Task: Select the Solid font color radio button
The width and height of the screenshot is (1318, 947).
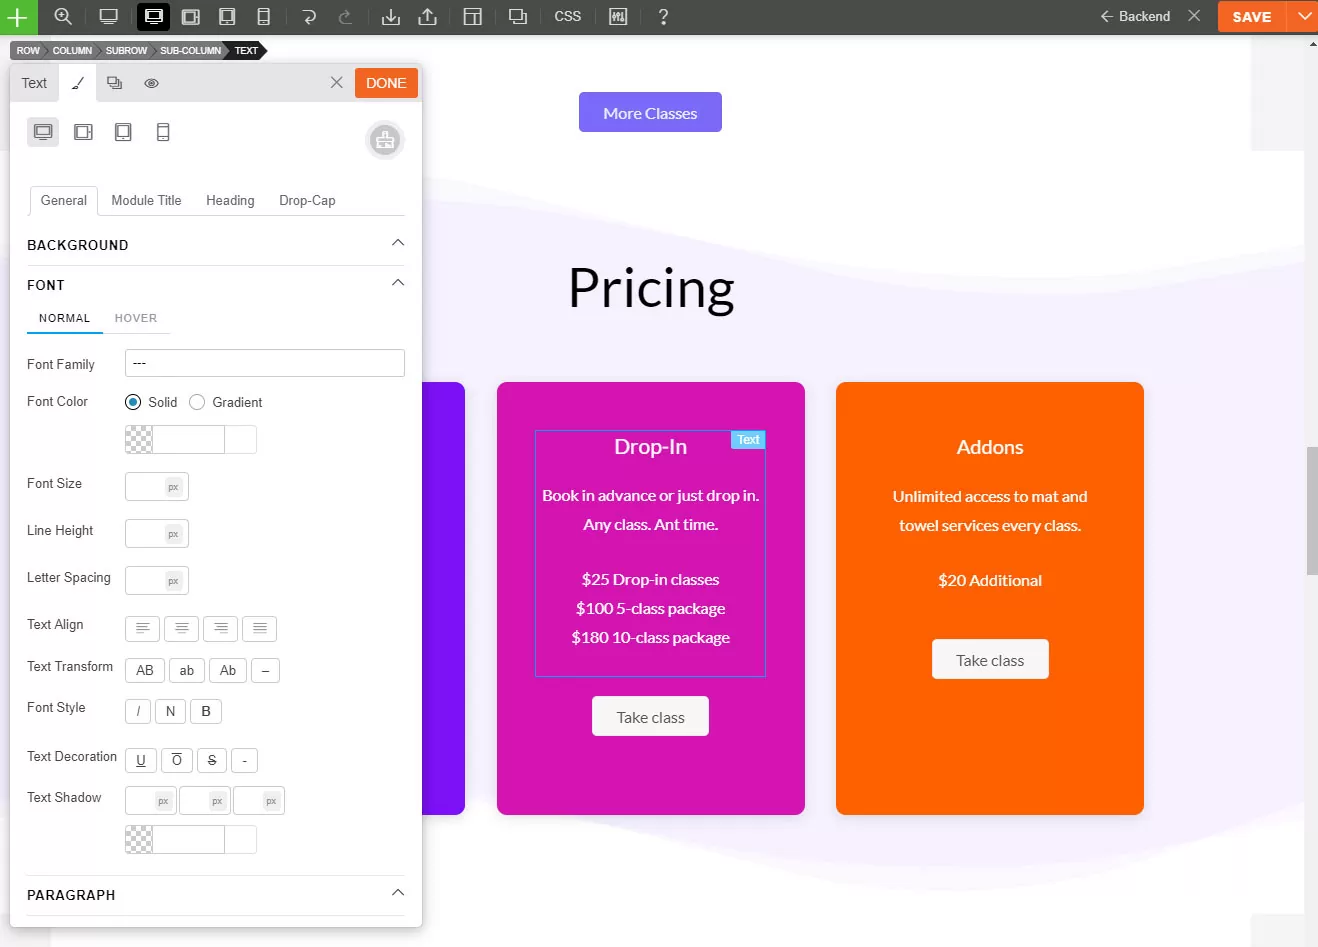Action: click(133, 402)
